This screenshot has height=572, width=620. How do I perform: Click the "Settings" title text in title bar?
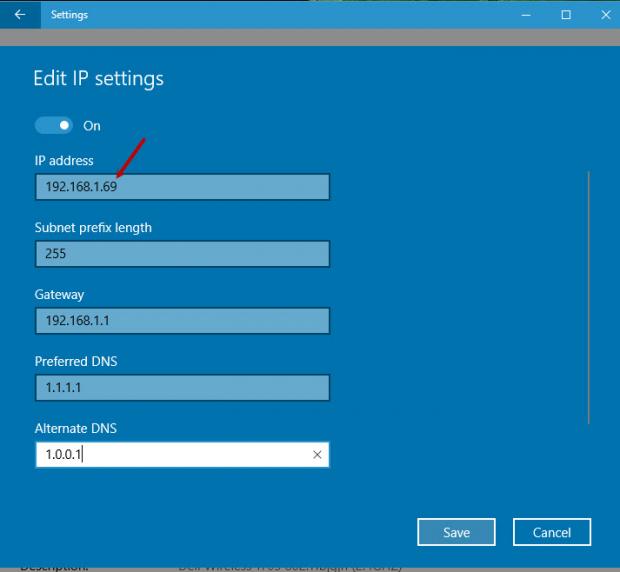coord(69,15)
